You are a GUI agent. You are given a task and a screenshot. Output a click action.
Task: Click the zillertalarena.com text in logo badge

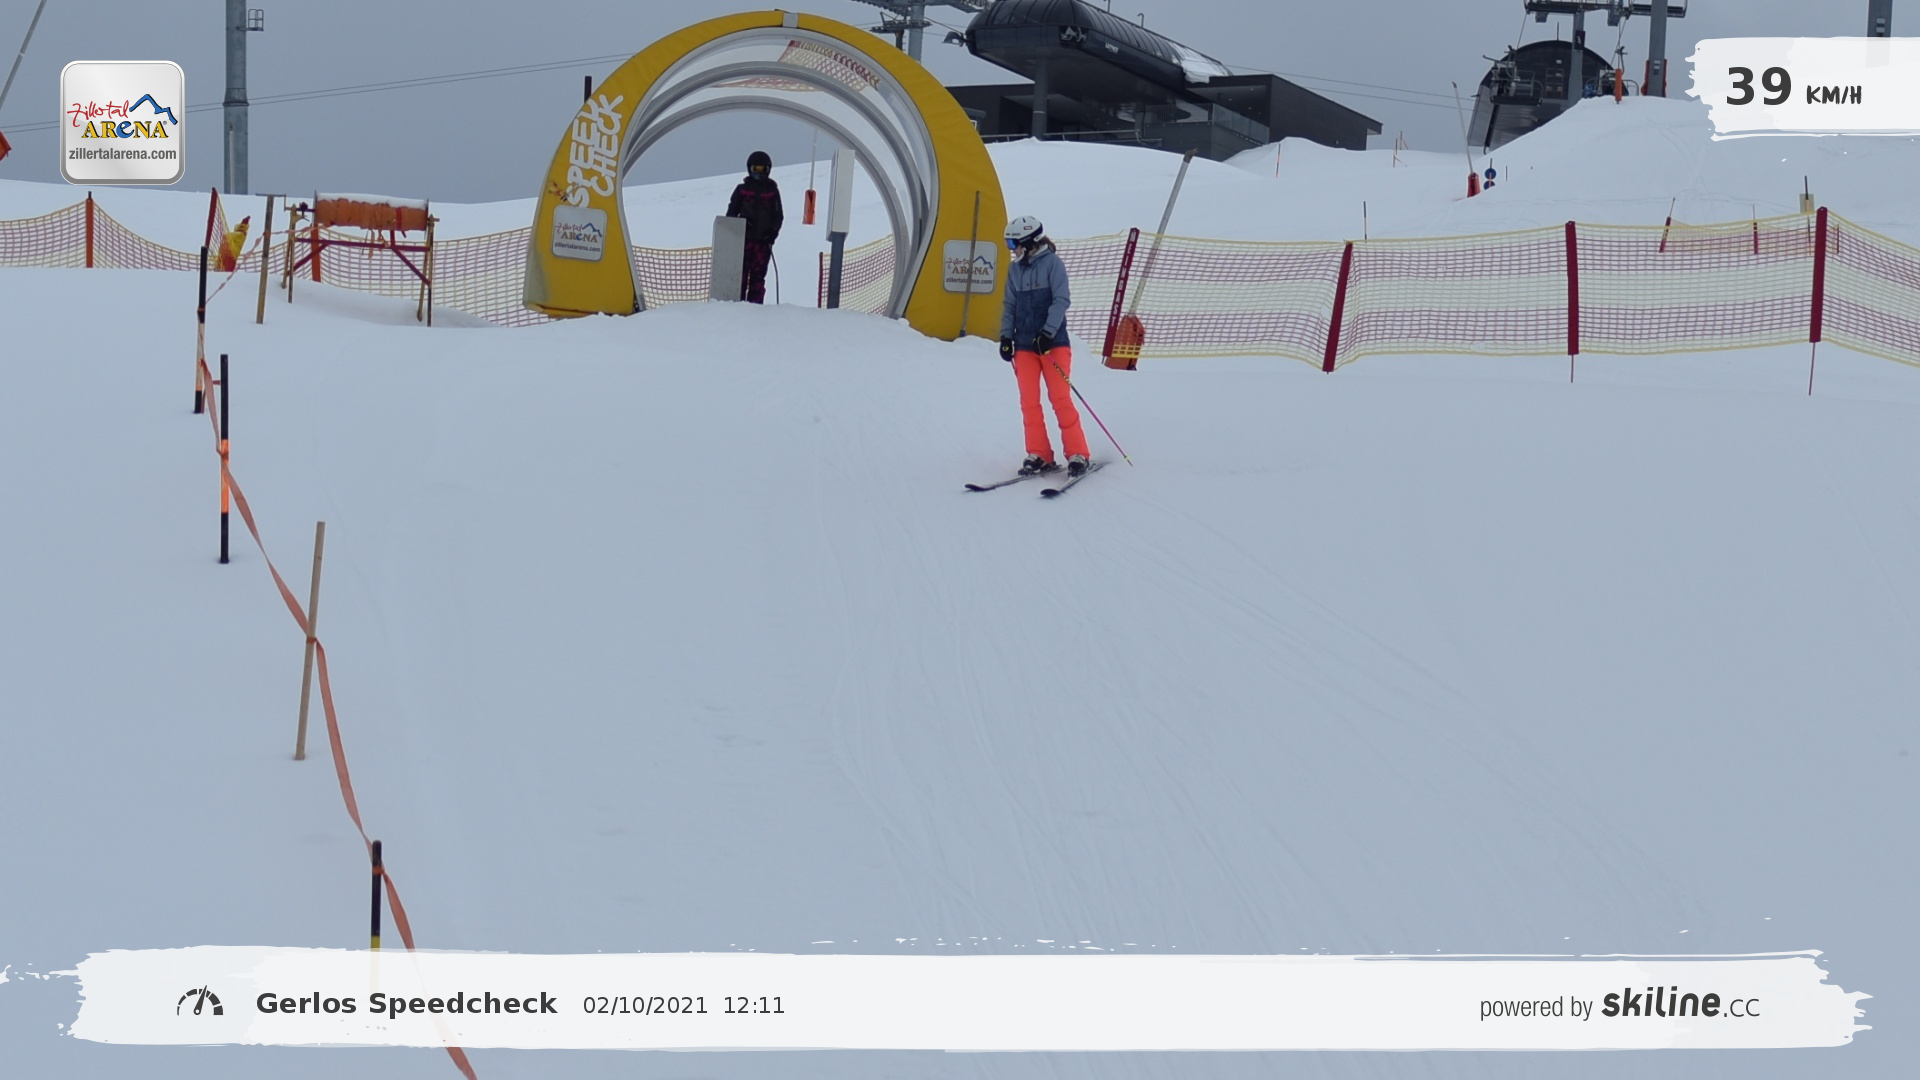[122, 154]
